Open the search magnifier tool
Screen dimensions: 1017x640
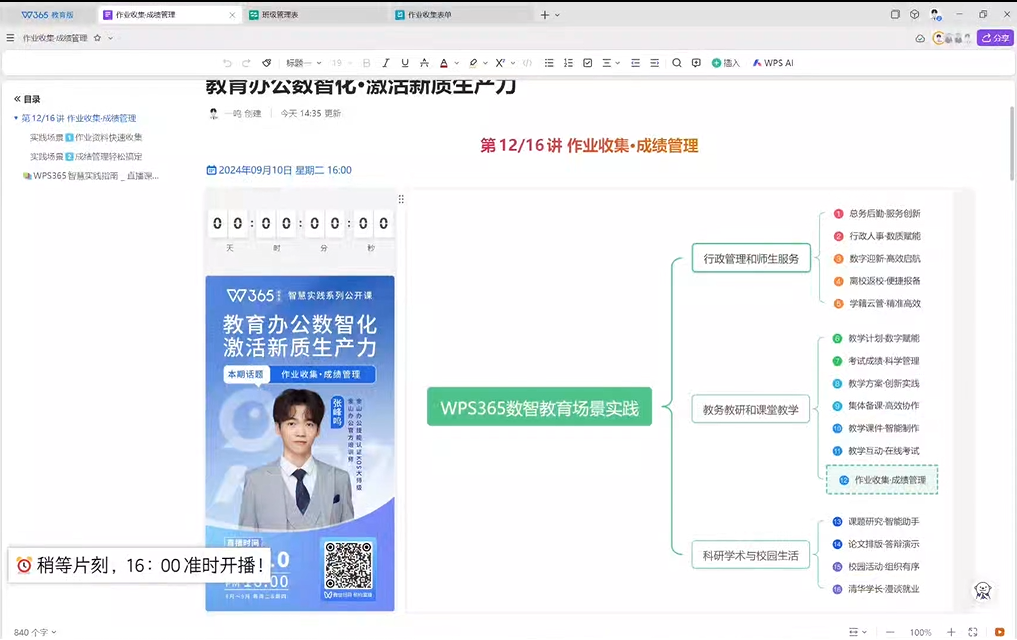point(677,63)
